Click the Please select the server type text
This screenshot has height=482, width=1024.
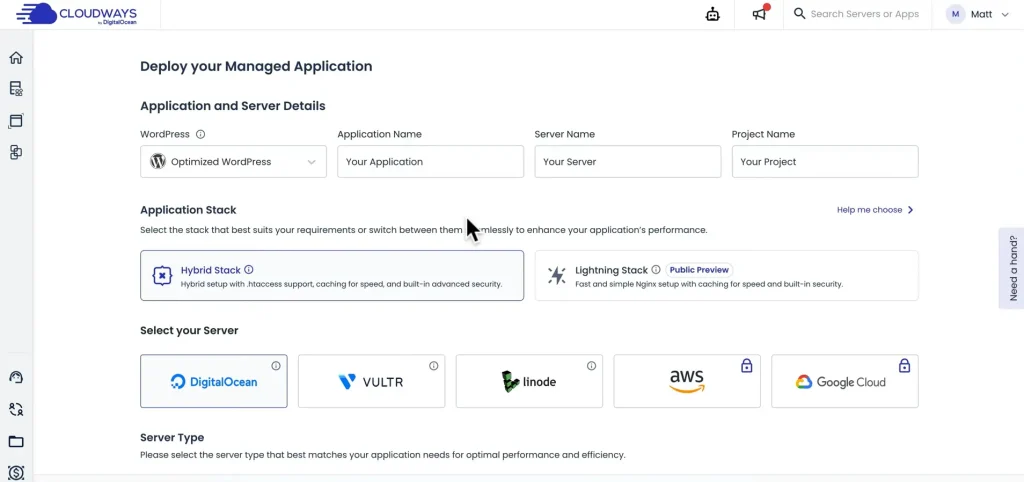pyautogui.click(x=383, y=455)
